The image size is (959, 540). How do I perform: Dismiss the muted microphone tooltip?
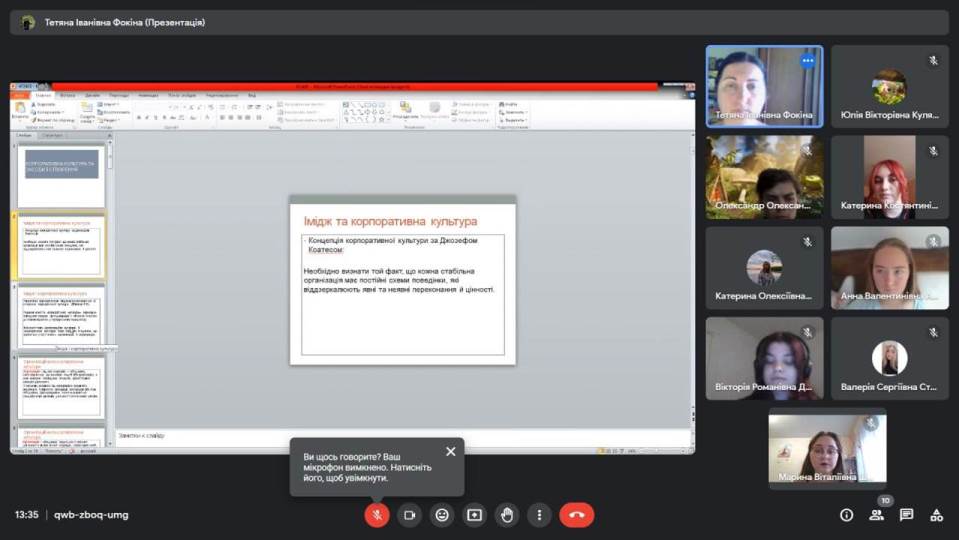tap(451, 451)
